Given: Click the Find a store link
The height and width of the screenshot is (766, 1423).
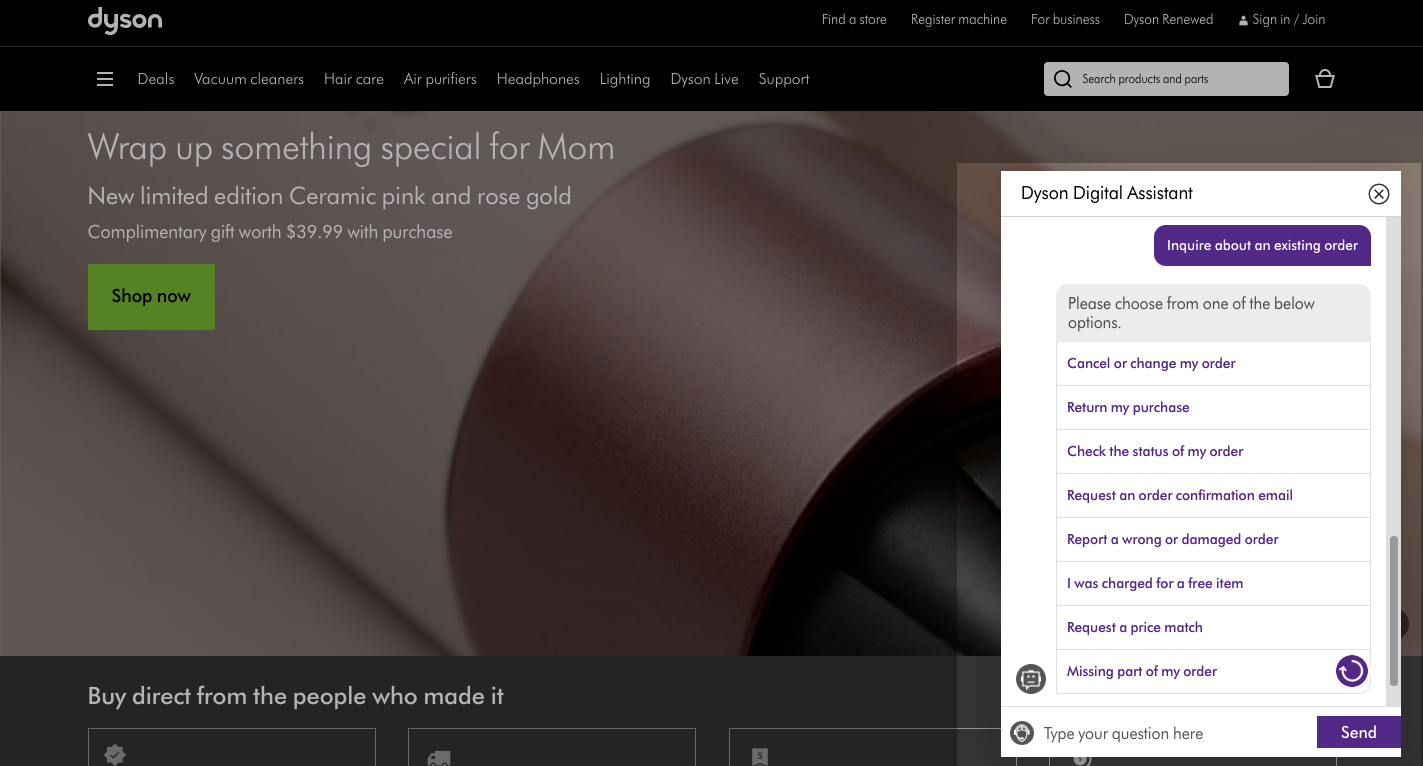Looking at the screenshot, I should tap(854, 20).
